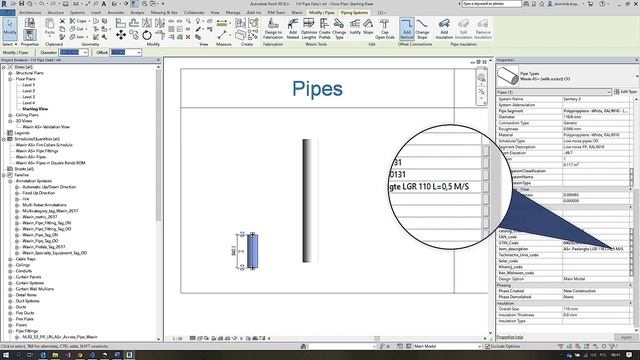Toggle the Exclude Options checkbox

pos(487,346)
